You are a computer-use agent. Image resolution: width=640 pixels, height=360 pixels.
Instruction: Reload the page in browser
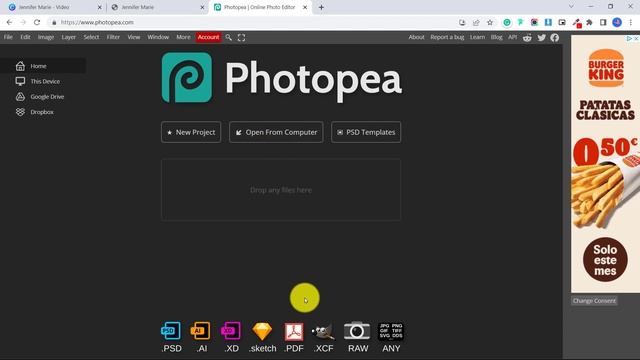[x=37, y=22]
